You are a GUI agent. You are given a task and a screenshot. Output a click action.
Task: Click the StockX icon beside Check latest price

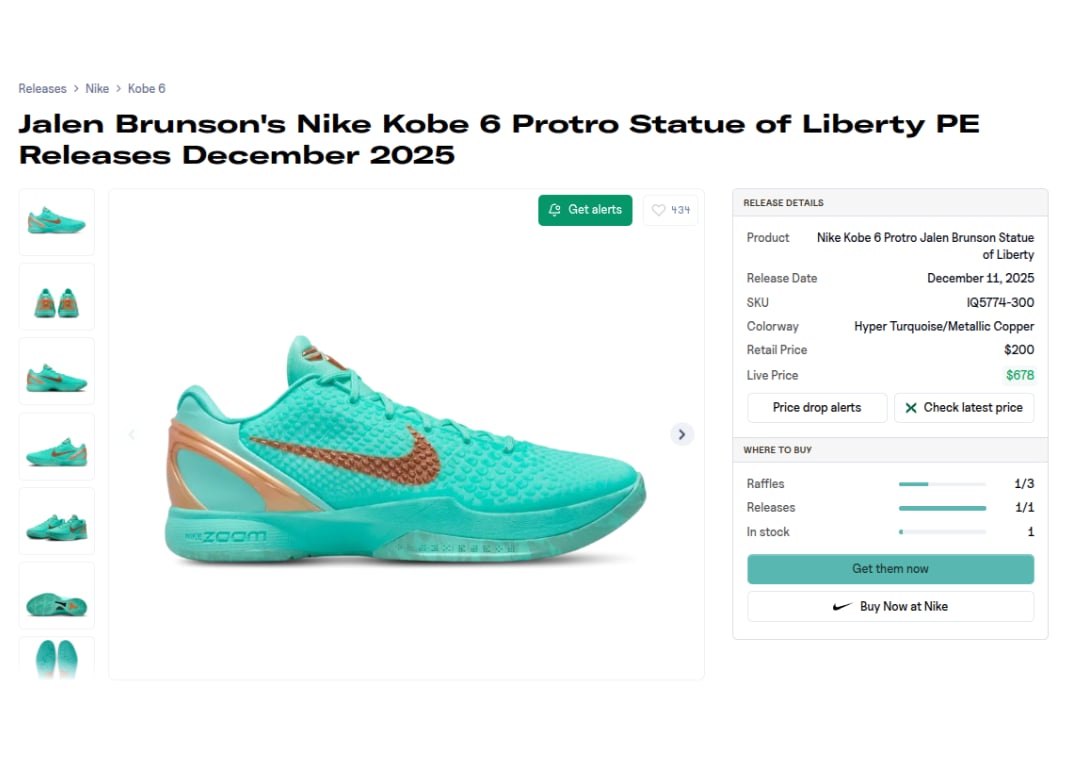[911, 408]
